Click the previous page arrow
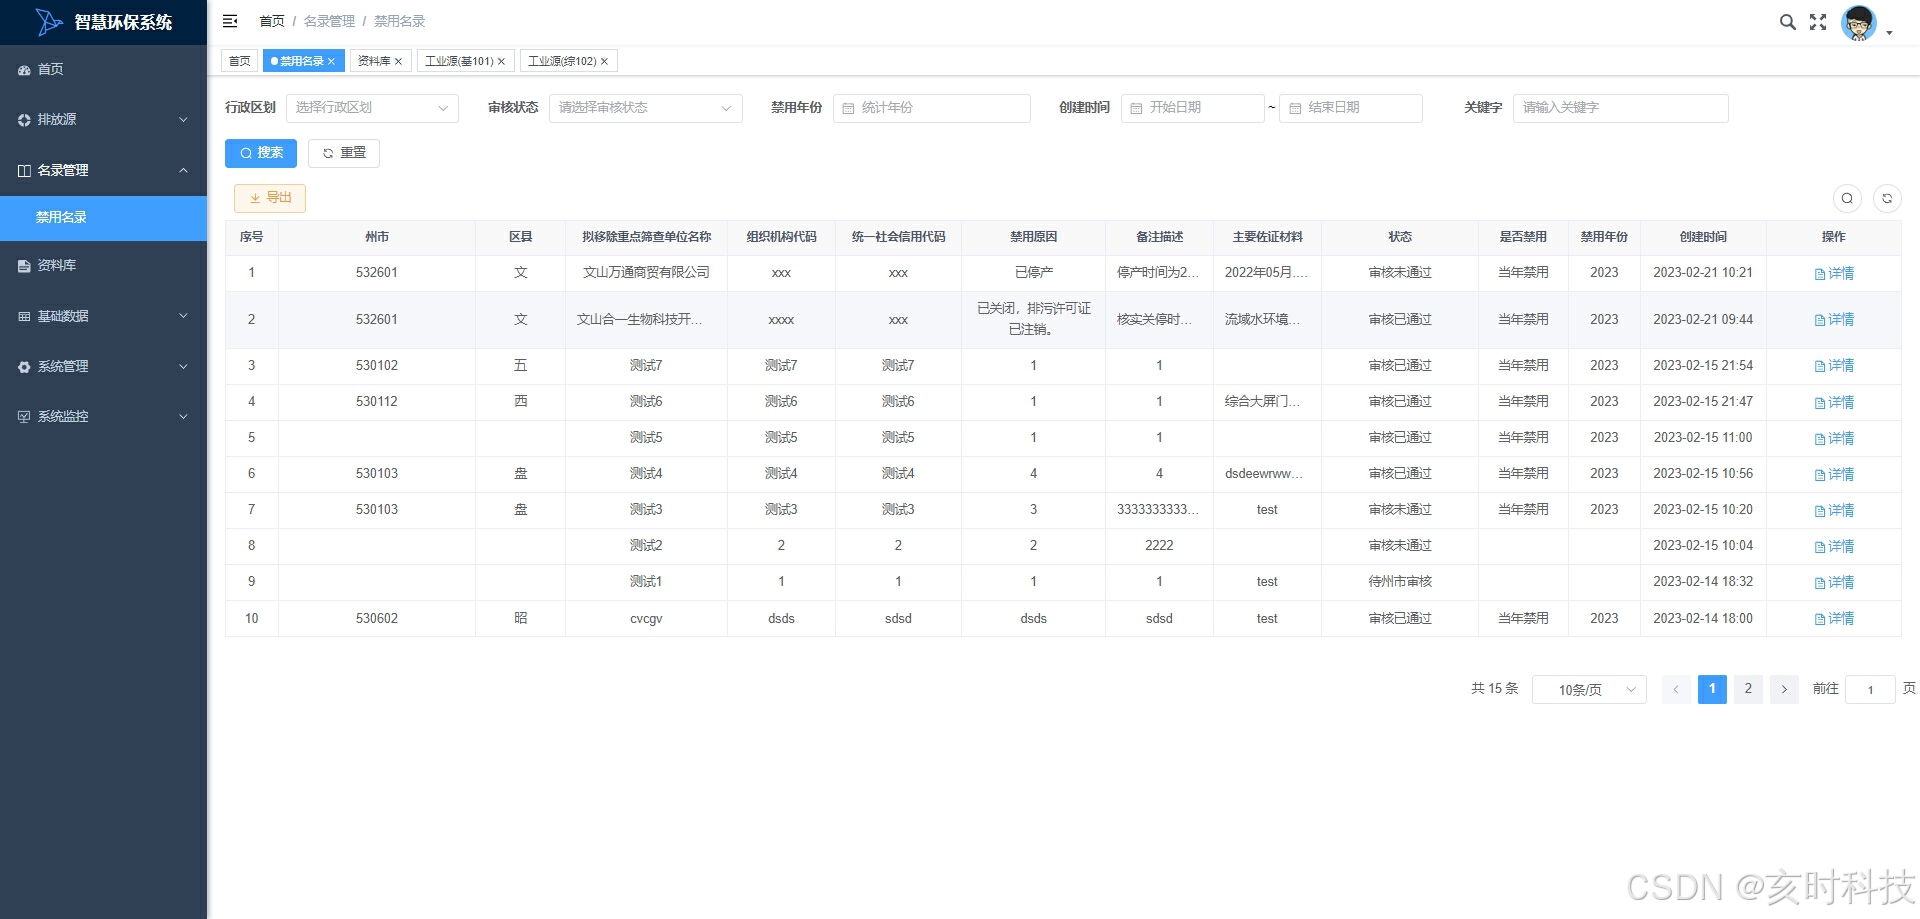1920x919 pixels. [x=1676, y=689]
